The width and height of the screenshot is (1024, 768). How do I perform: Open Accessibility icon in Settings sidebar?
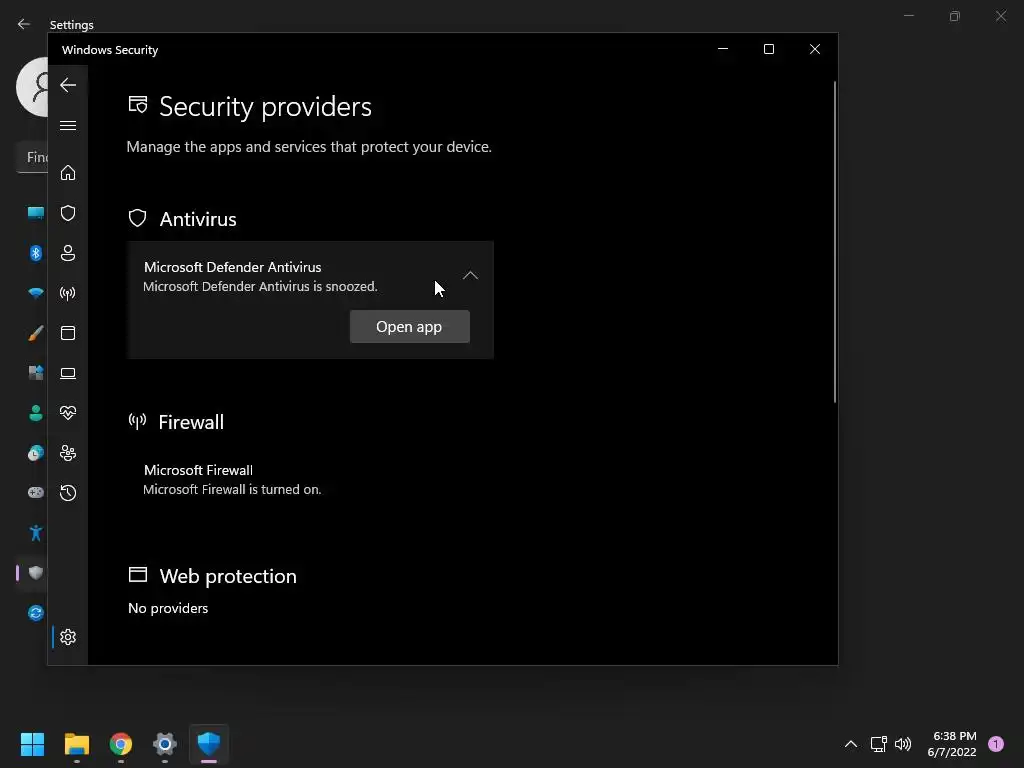click(35, 533)
